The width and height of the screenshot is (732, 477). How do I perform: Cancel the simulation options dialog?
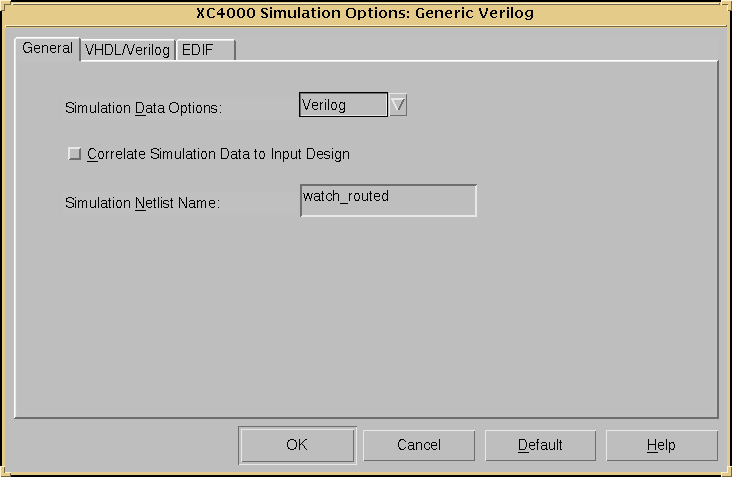418,445
